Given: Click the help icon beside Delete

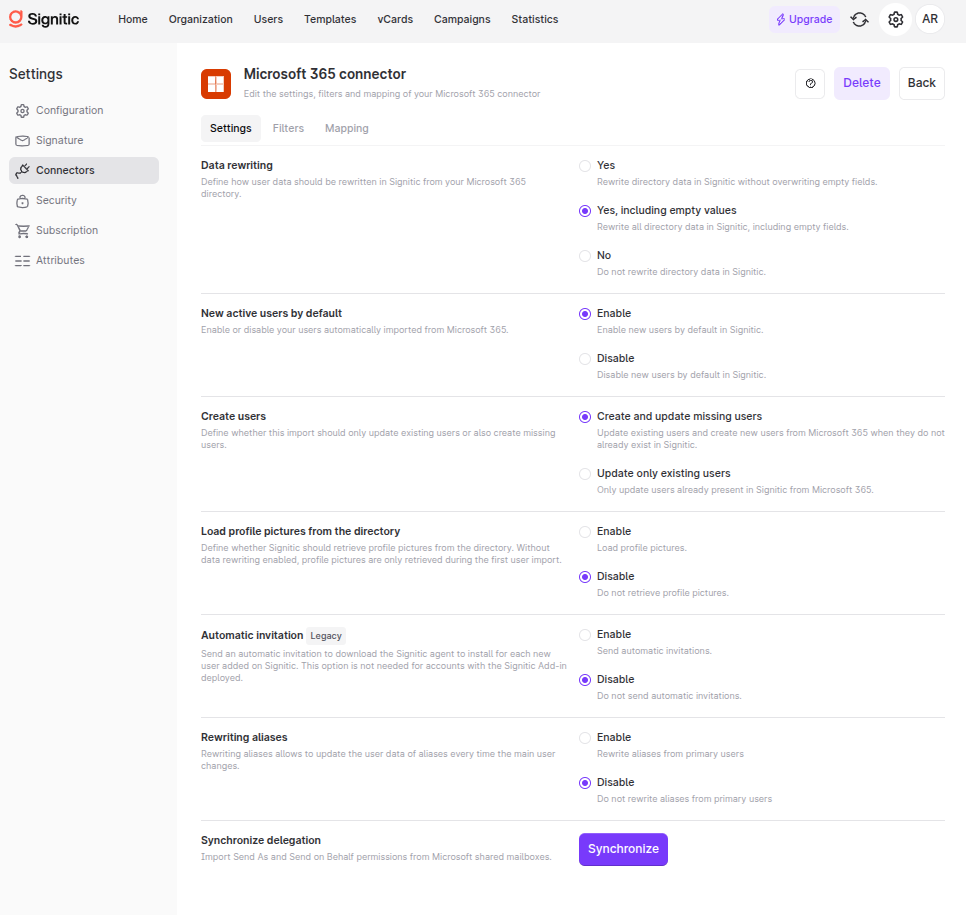Looking at the screenshot, I should pyautogui.click(x=810, y=83).
